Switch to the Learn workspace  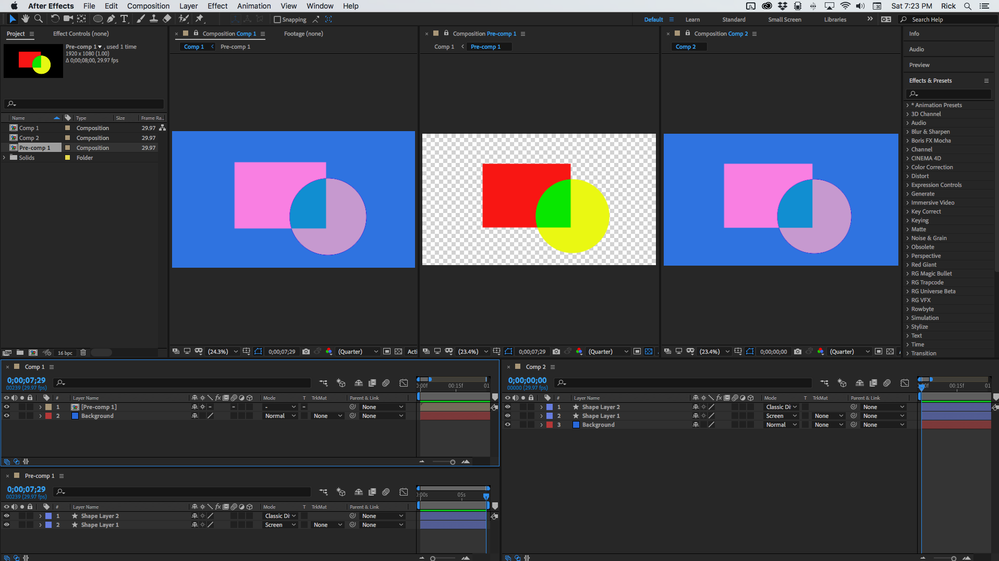(692, 19)
